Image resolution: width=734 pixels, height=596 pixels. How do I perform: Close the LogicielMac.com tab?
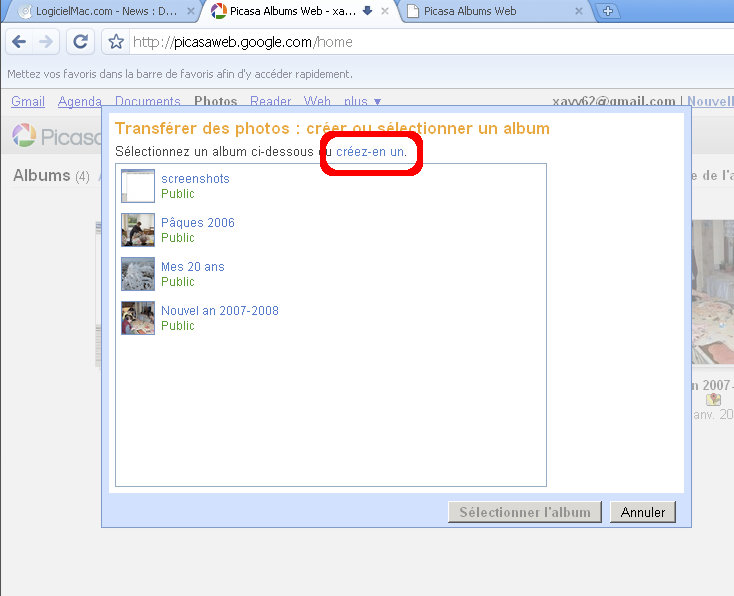coord(191,11)
